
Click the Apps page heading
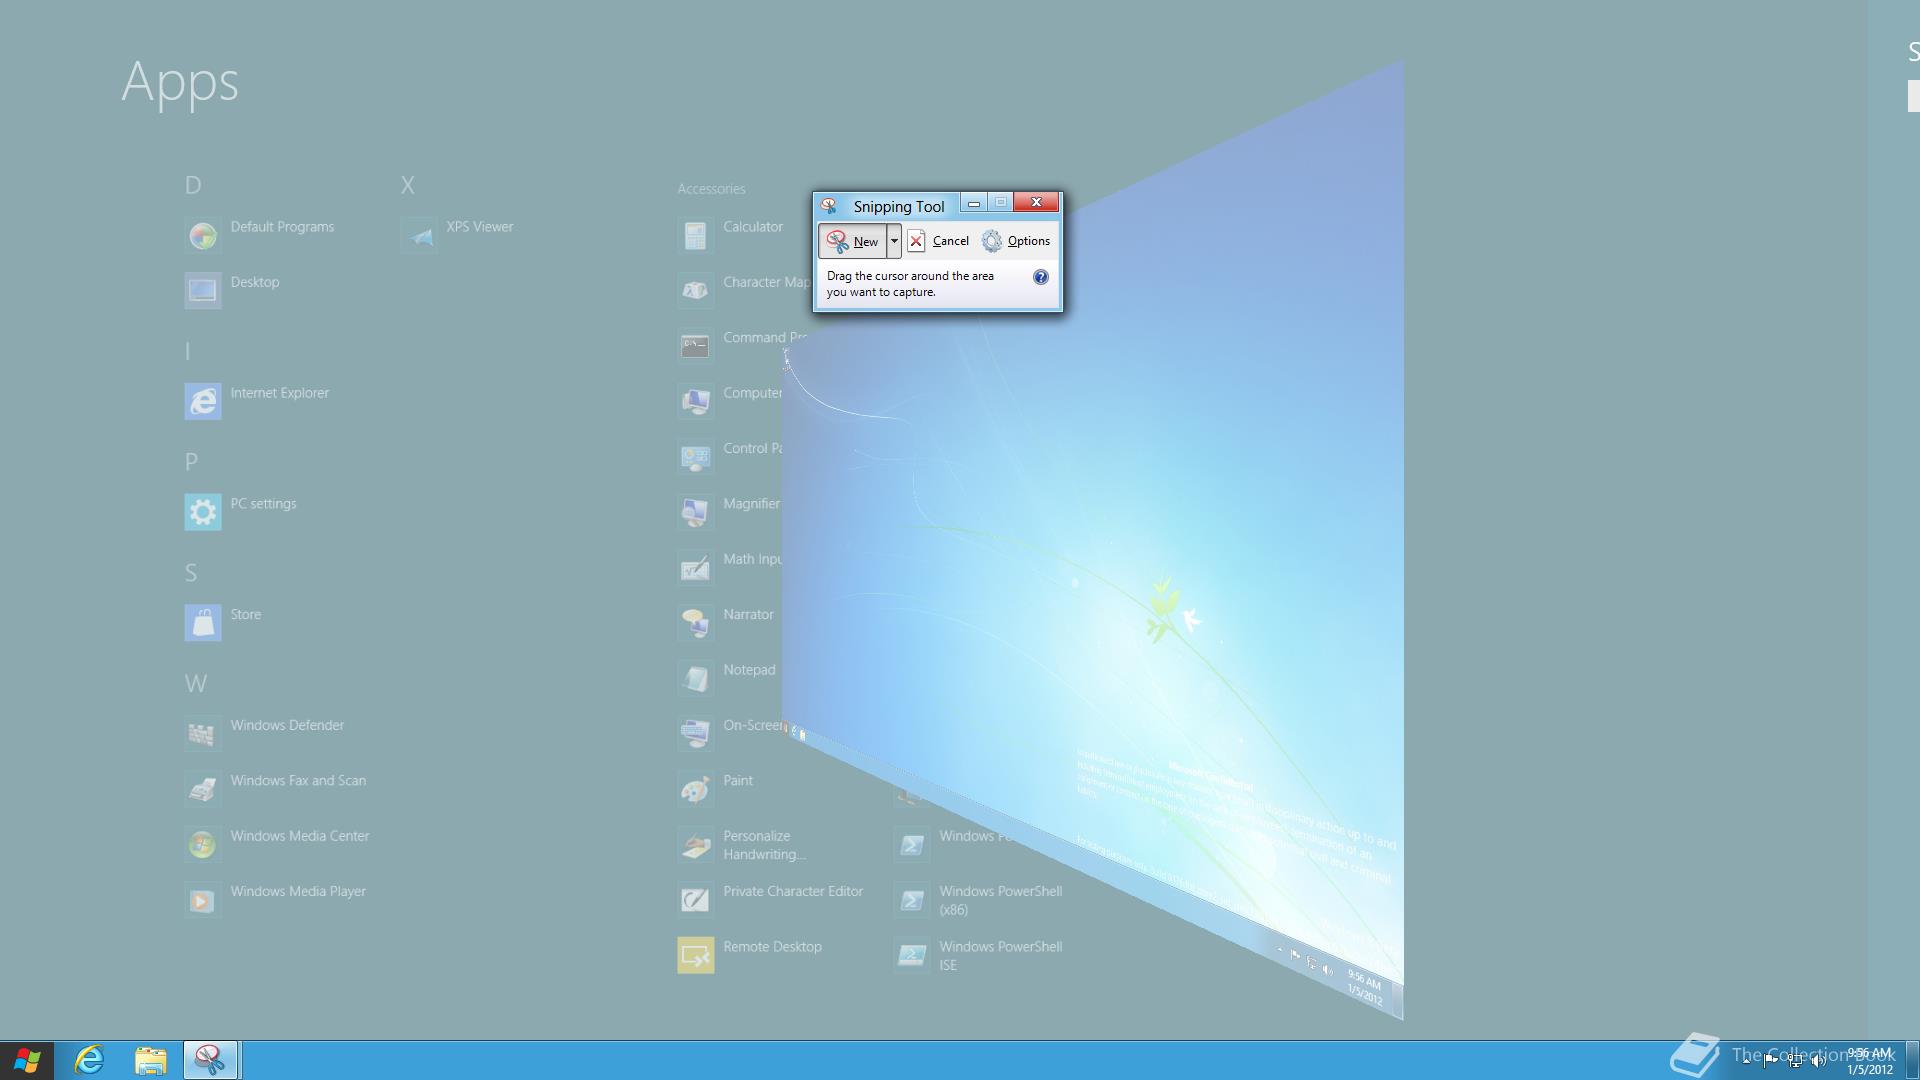(180, 82)
